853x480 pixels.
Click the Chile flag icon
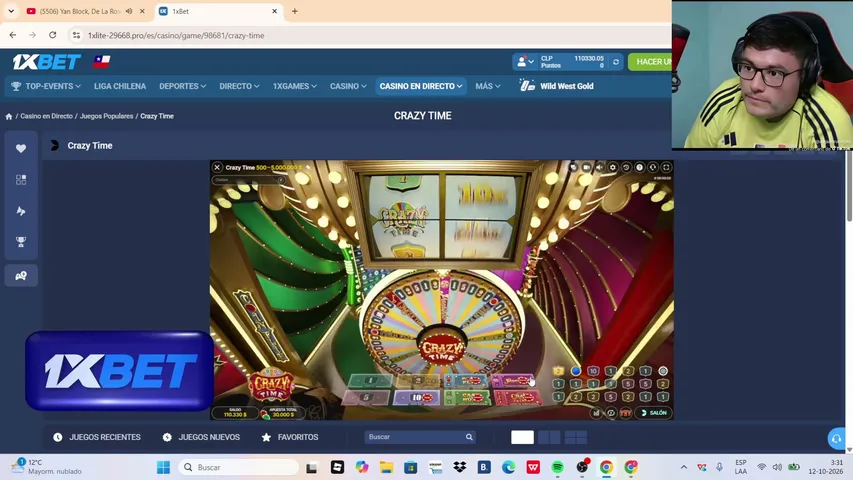point(102,61)
